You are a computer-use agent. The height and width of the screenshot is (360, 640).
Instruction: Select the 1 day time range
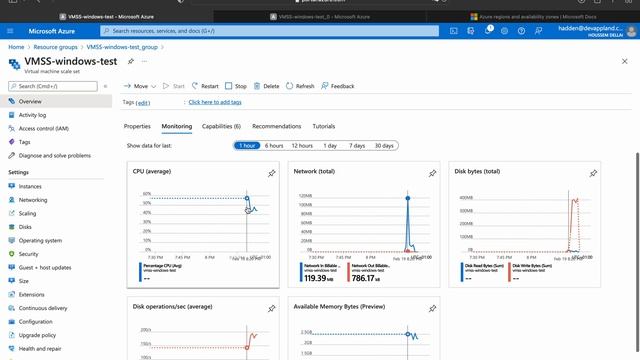(330, 146)
